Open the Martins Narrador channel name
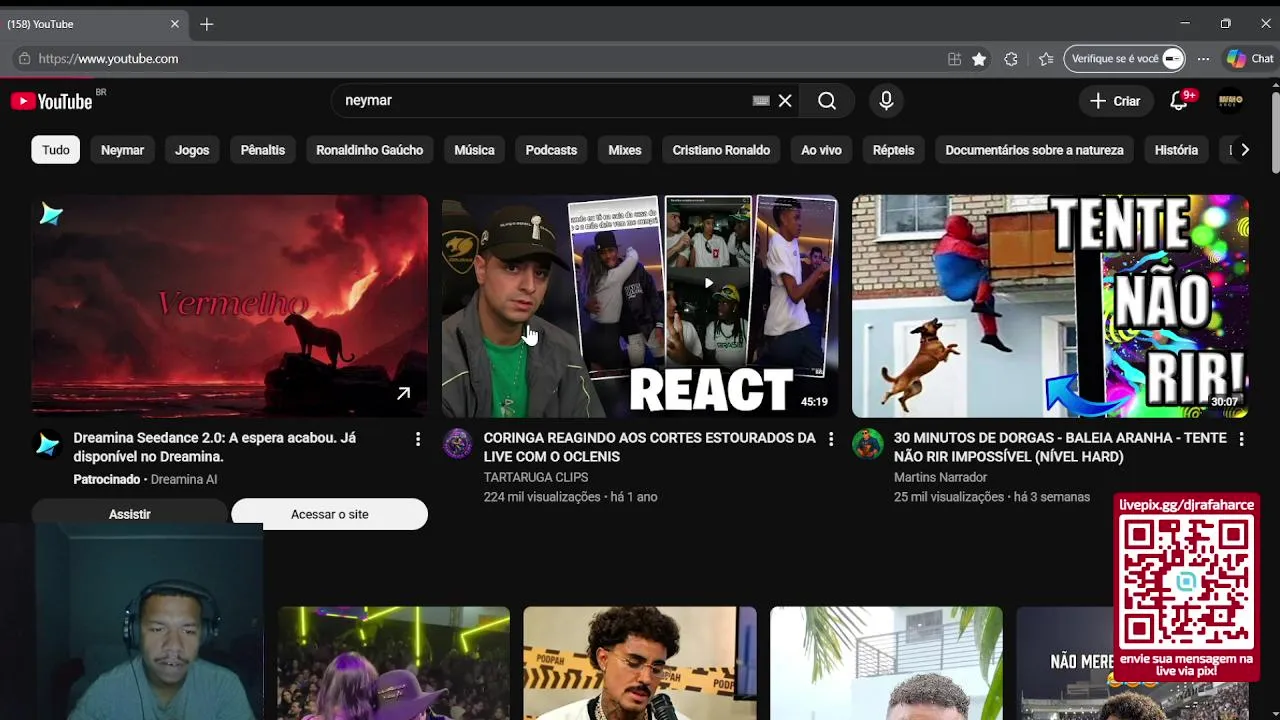1280x720 pixels. point(940,478)
